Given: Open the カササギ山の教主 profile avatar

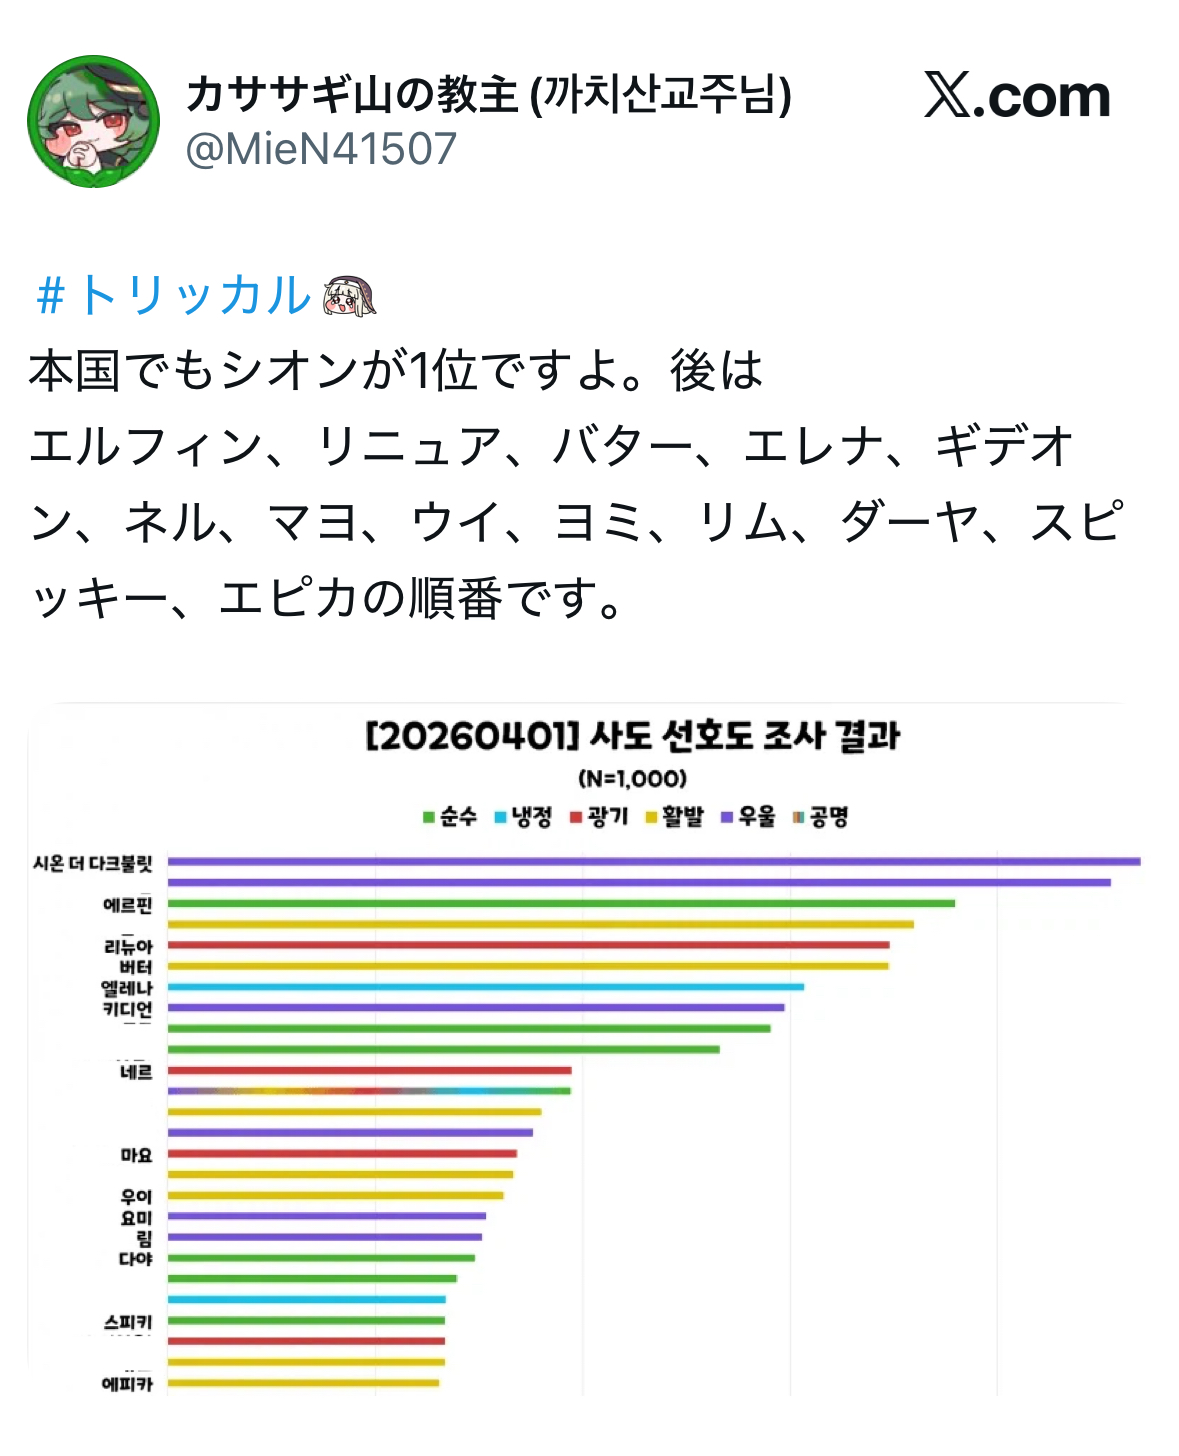Looking at the screenshot, I should (93, 122).
